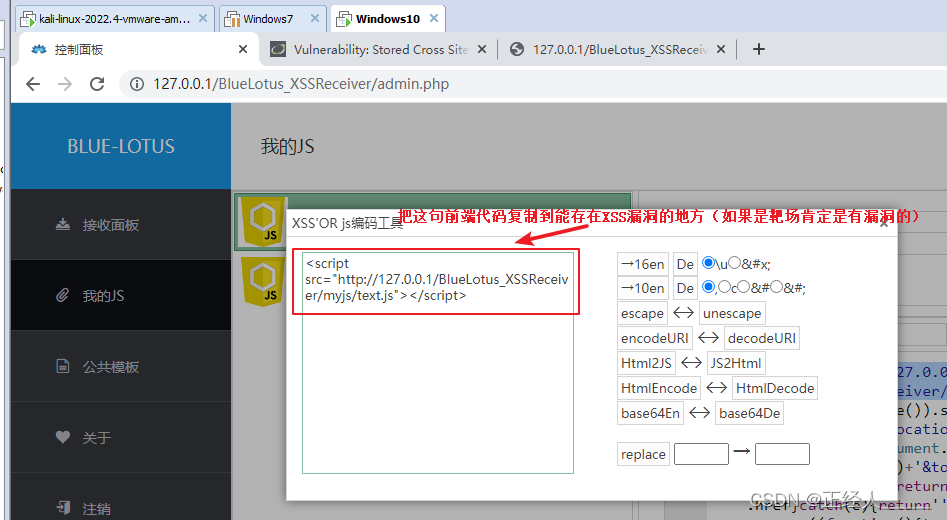Click the inbox icon beside 接收面板

click(63, 225)
